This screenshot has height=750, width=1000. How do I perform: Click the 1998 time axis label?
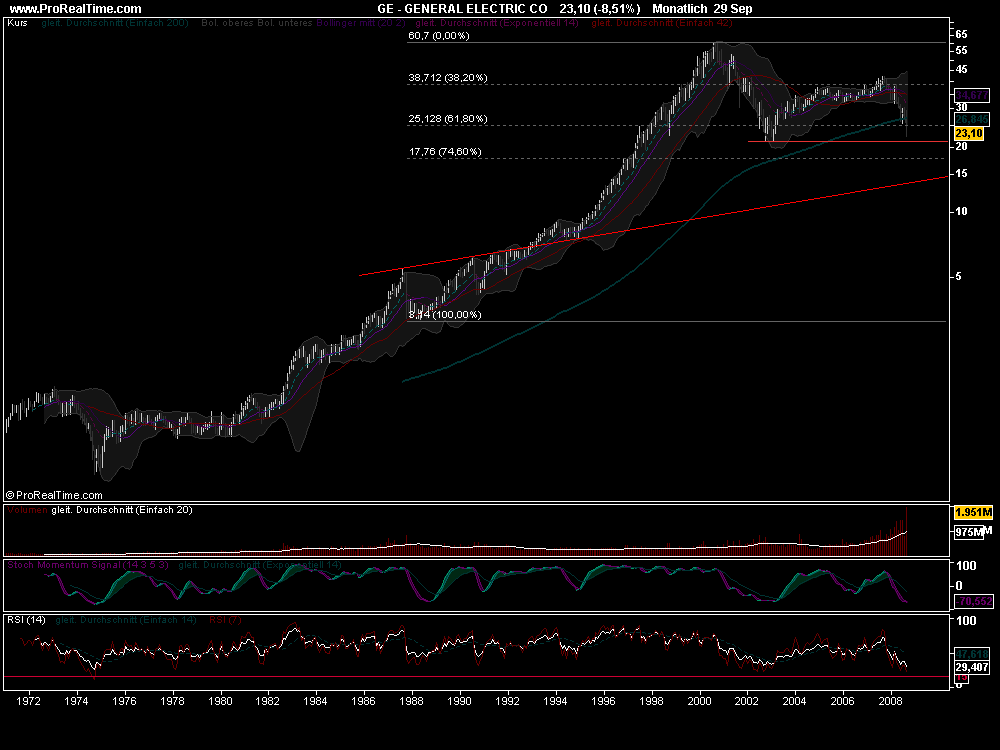pos(651,701)
